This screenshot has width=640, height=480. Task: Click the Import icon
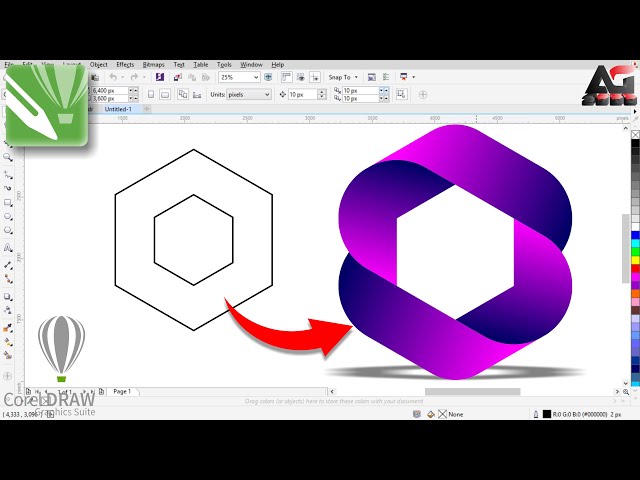point(178,77)
